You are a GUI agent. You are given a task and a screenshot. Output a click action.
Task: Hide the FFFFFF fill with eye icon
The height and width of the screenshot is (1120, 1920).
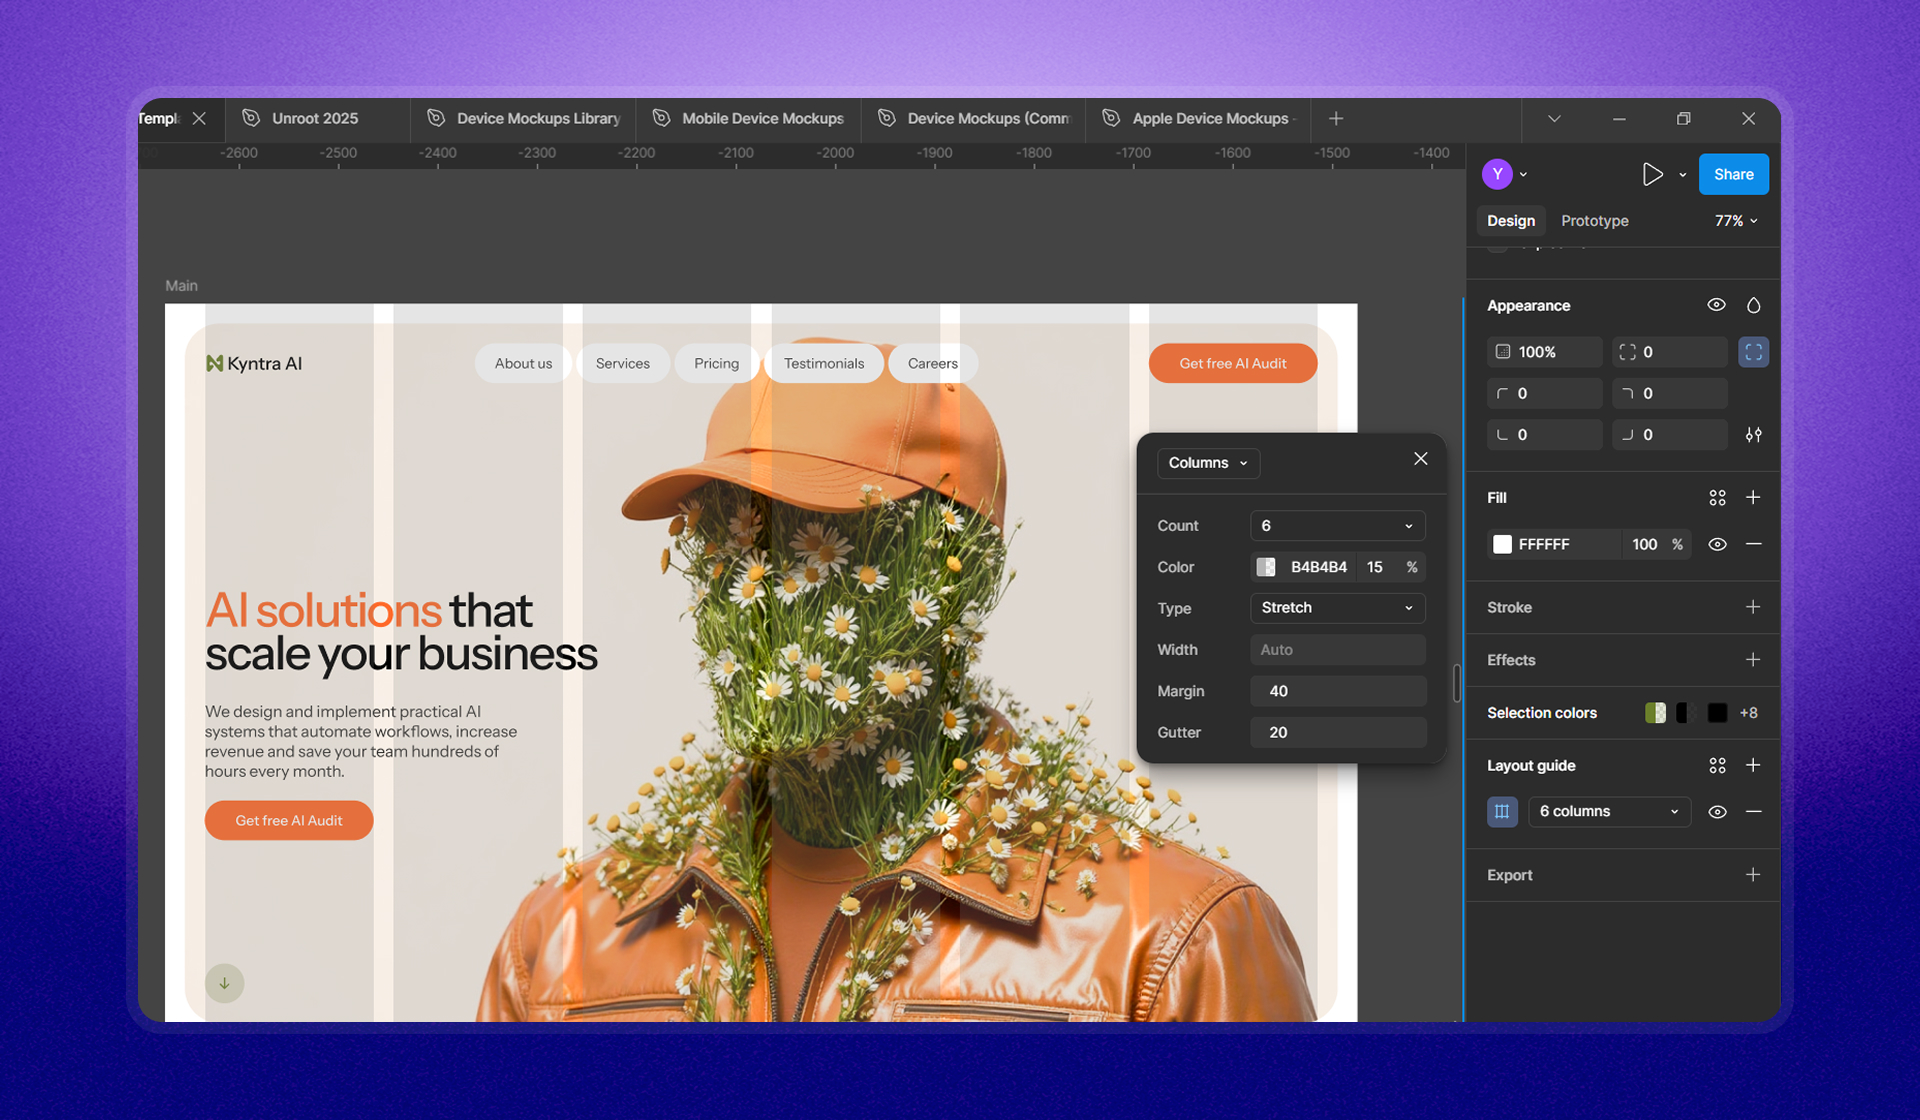1717,545
